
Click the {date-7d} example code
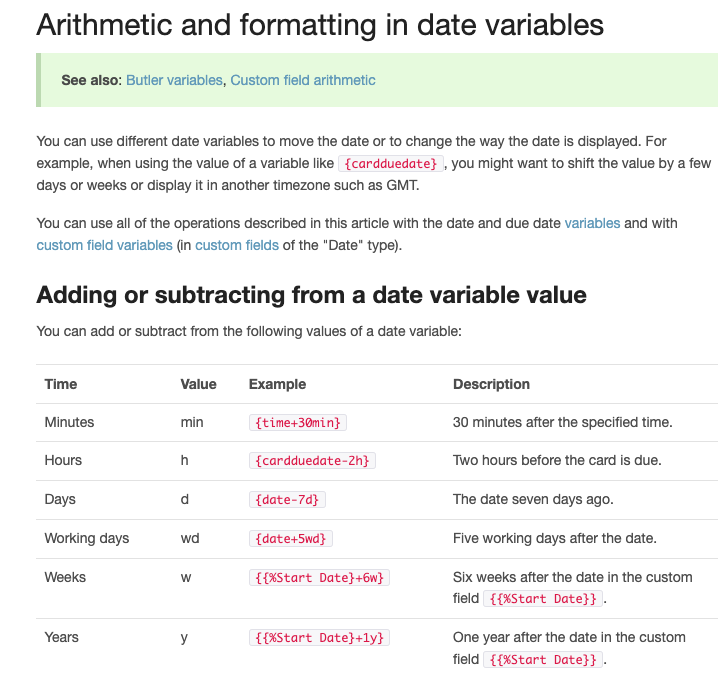pos(287,500)
